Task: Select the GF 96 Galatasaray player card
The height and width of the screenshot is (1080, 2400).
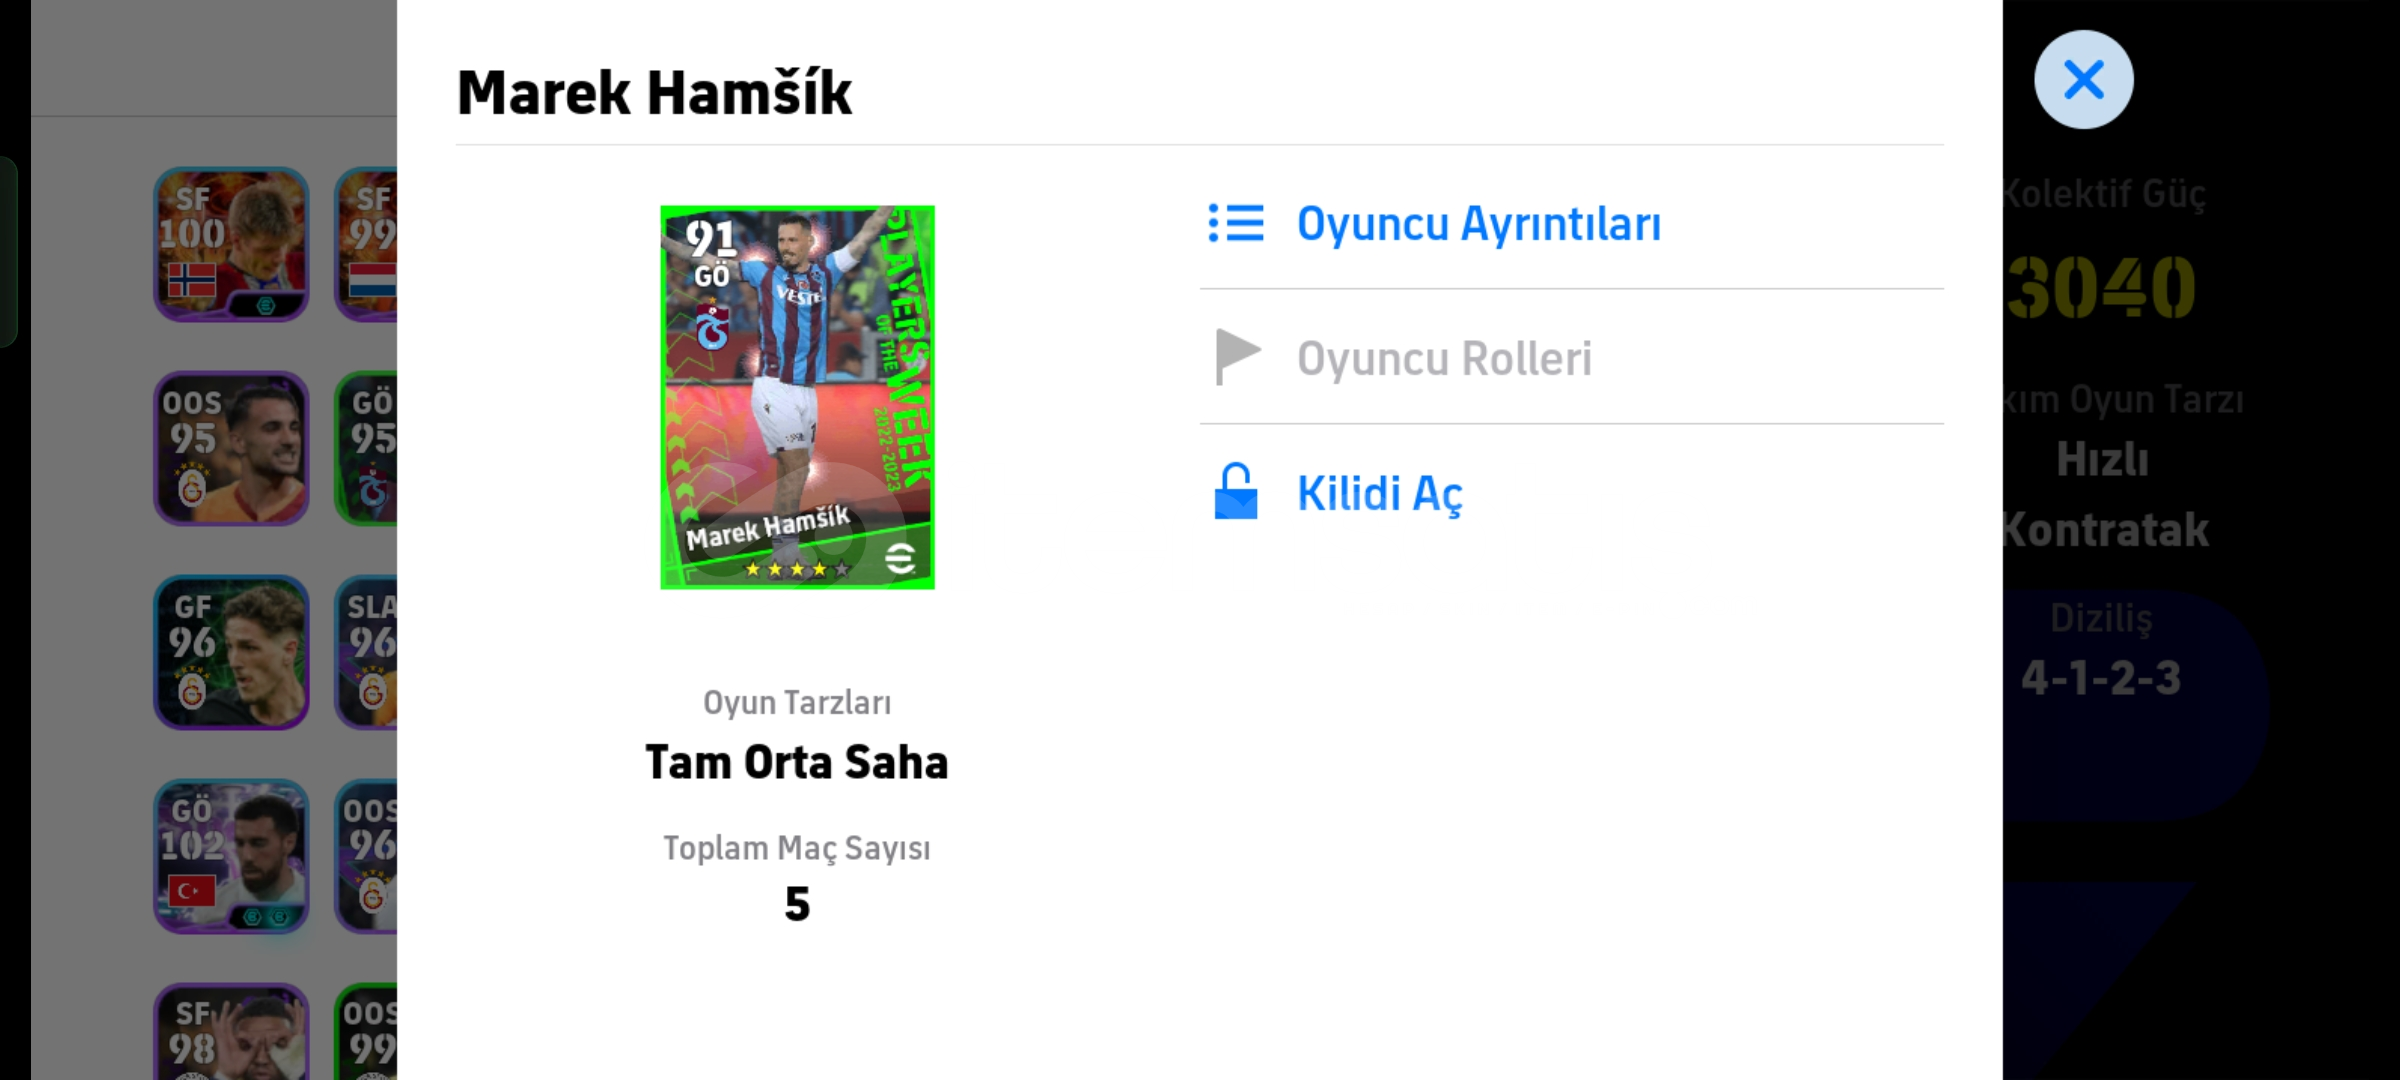Action: (x=231, y=652)
